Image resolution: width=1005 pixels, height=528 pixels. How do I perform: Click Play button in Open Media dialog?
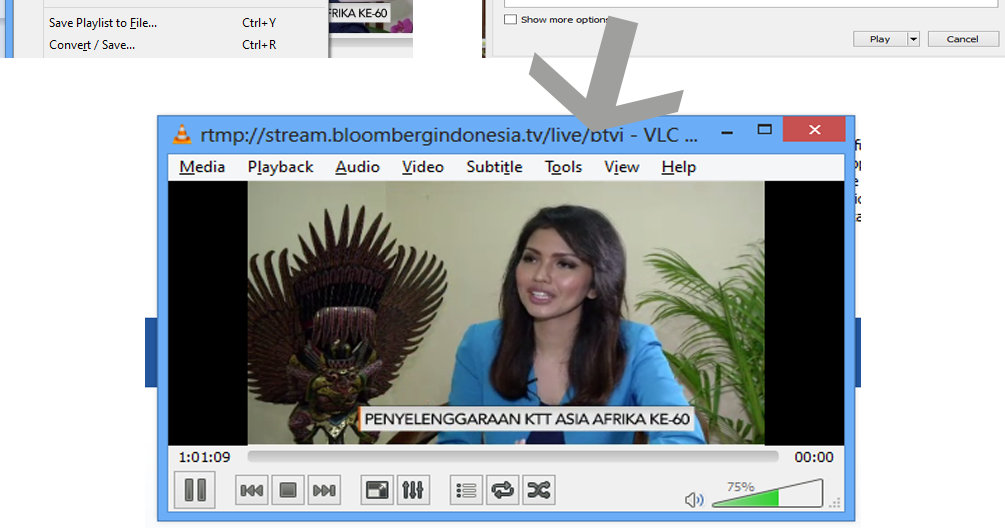click(879, 39)
